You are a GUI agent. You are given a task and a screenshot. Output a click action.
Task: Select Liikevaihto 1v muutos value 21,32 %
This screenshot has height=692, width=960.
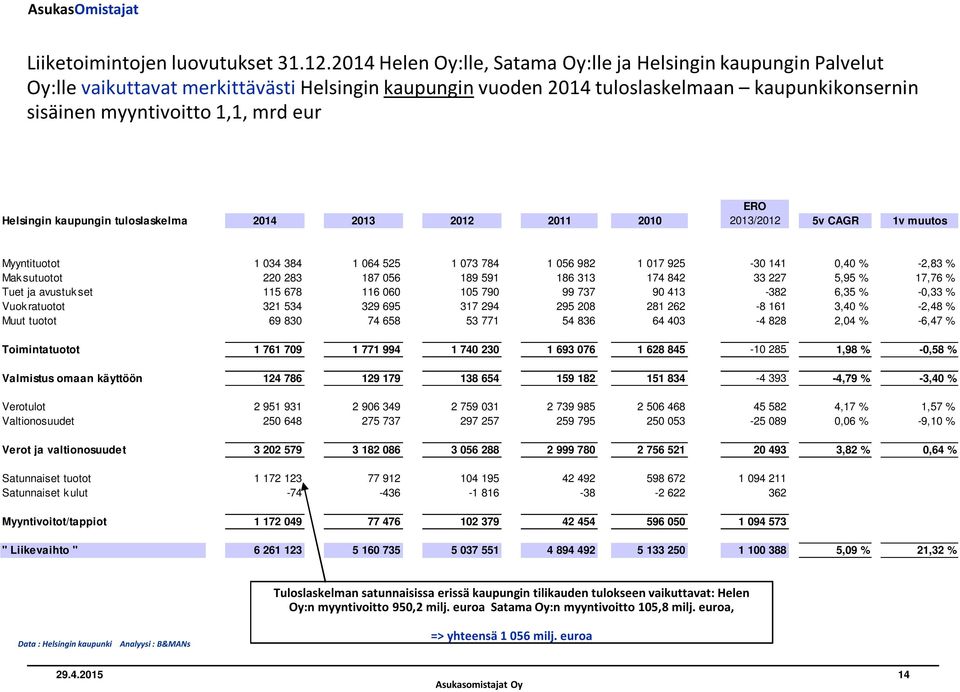point(937,550)
